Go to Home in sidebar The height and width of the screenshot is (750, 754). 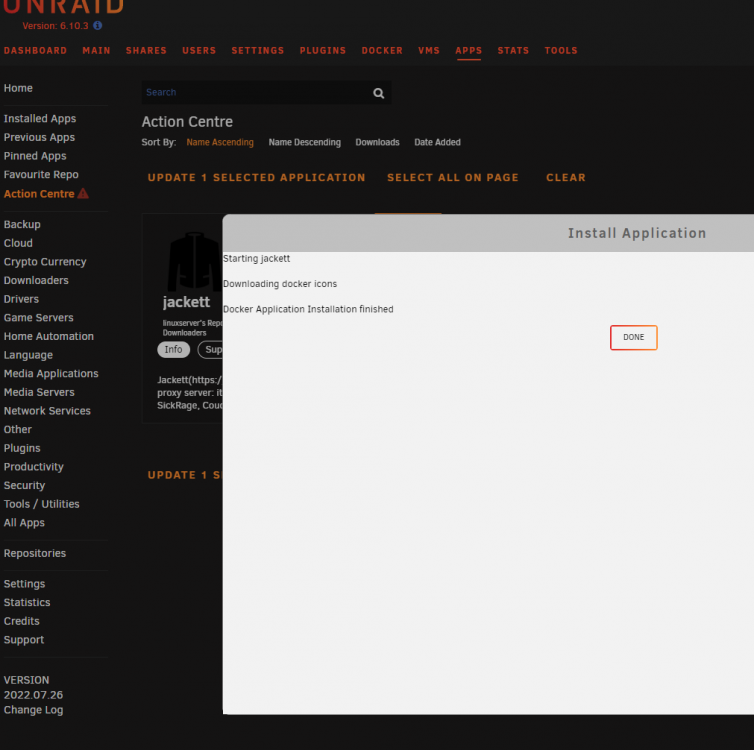click(18, 88)
